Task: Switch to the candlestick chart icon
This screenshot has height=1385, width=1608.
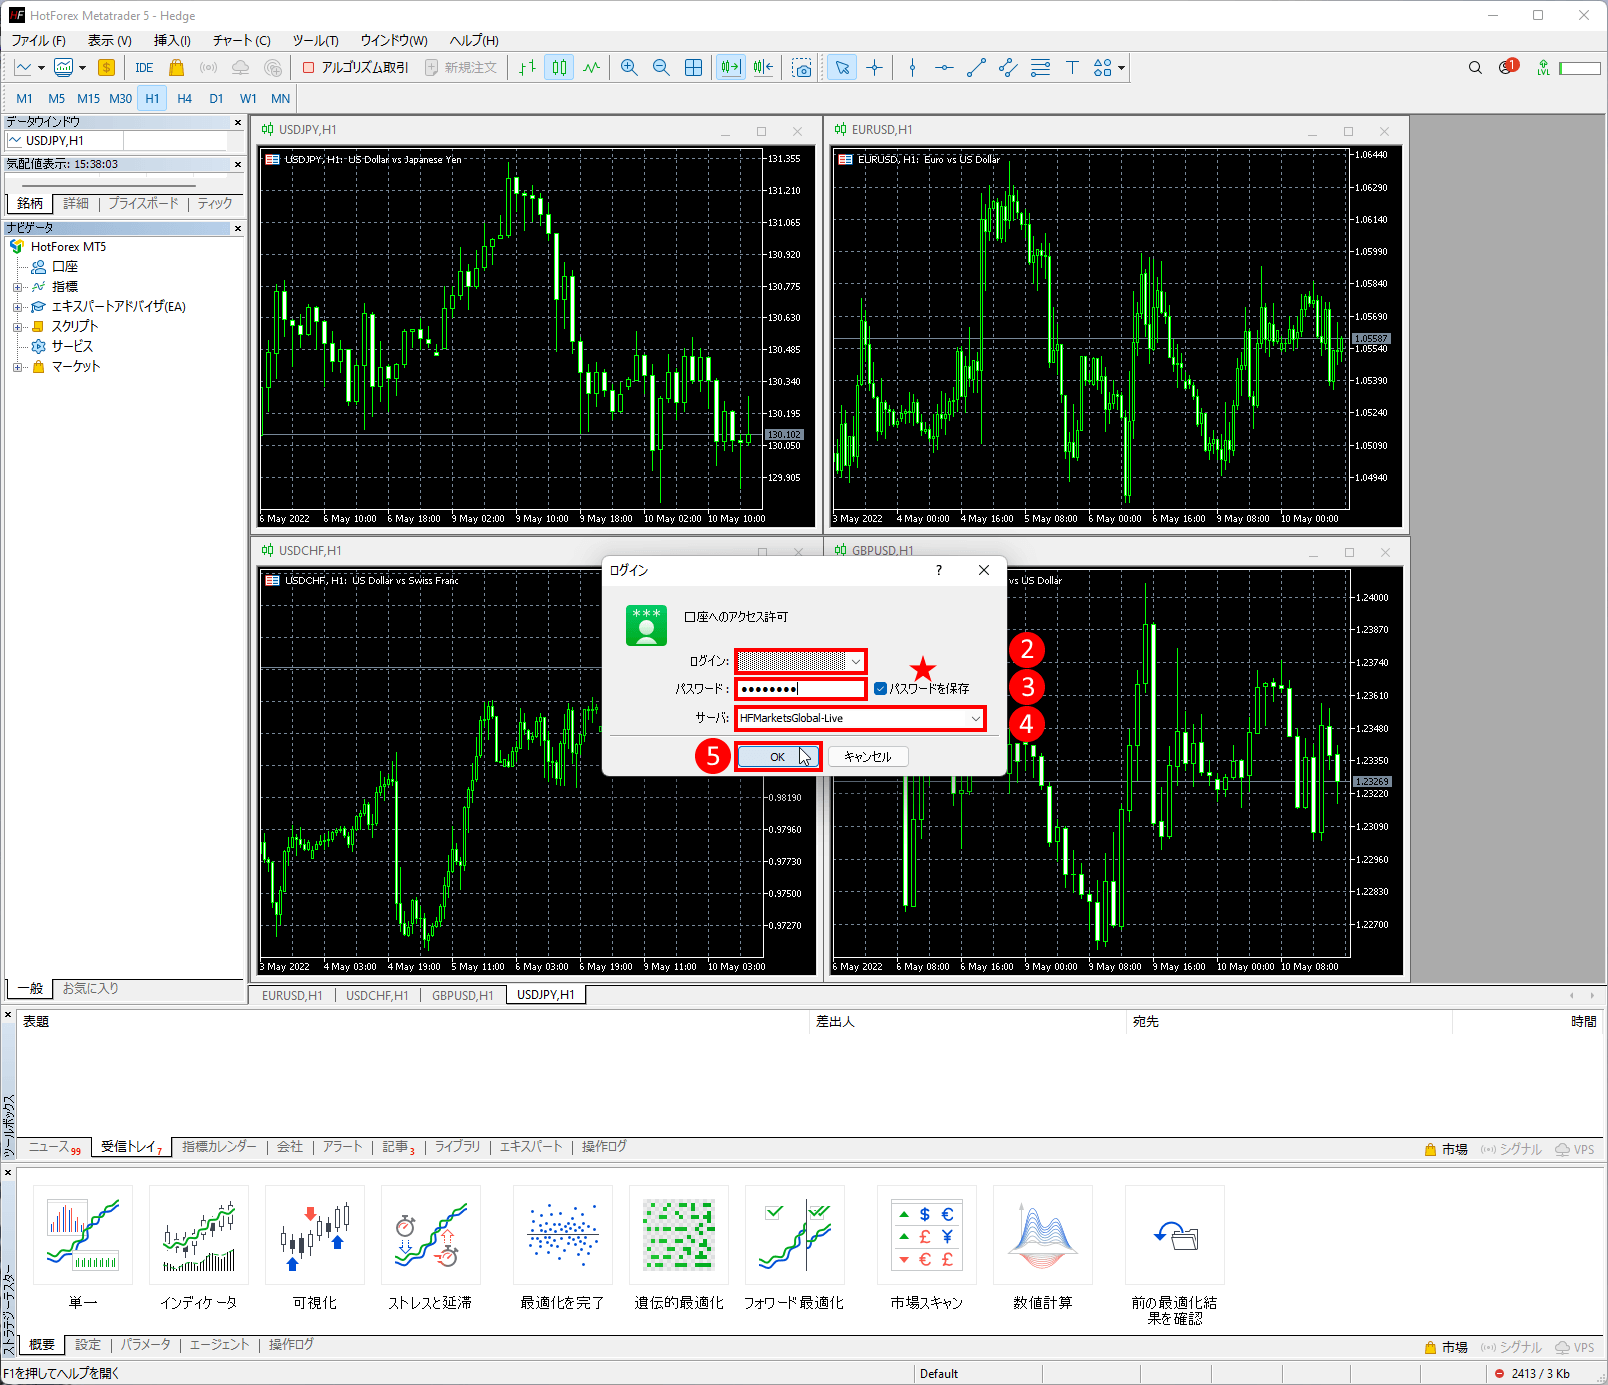Action: [x=559, y=68]
